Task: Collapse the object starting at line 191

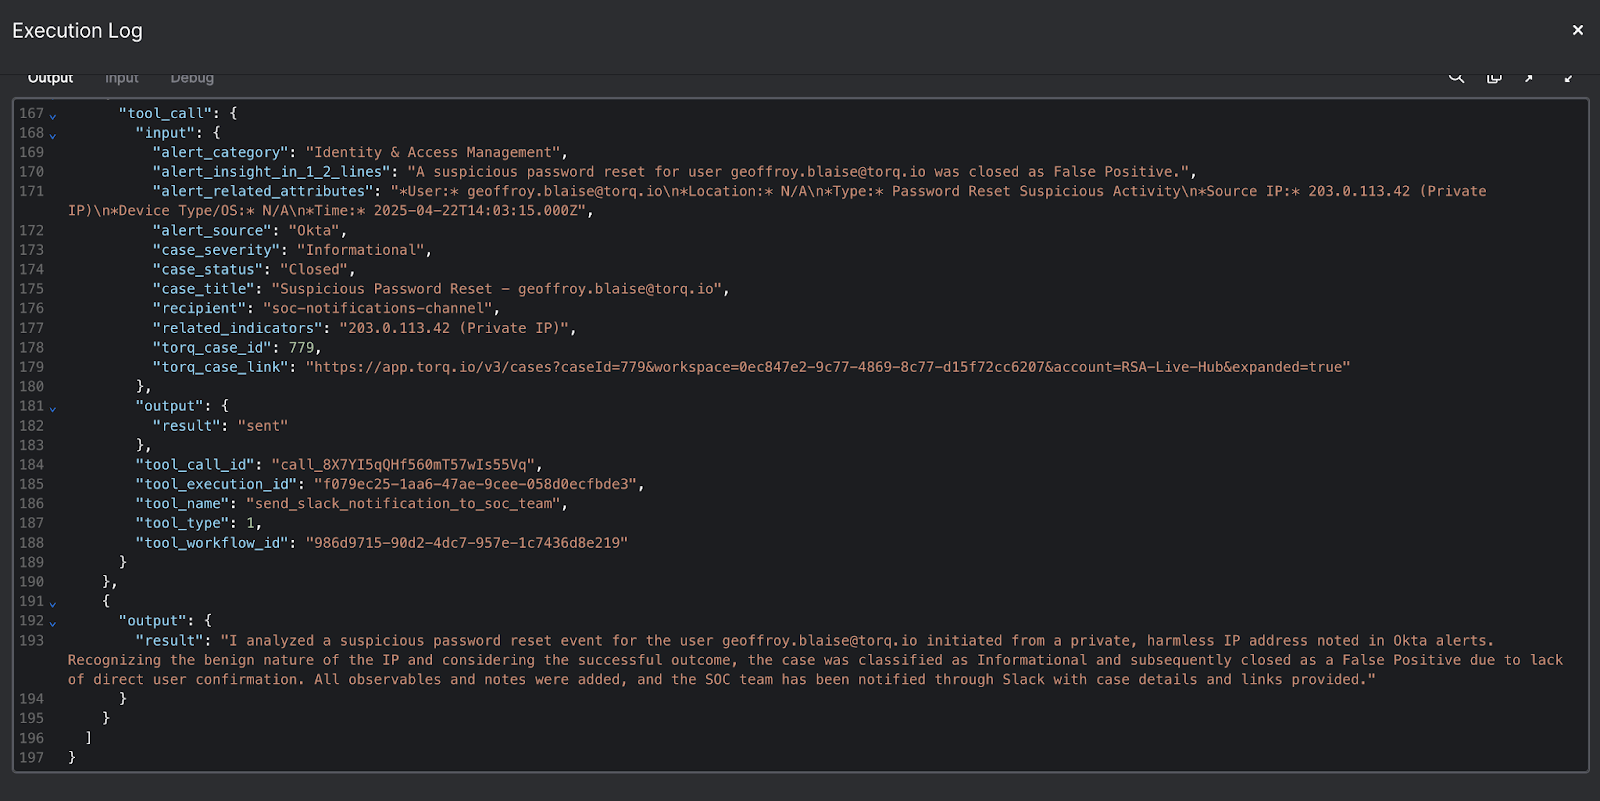Action: pos(53,602)
